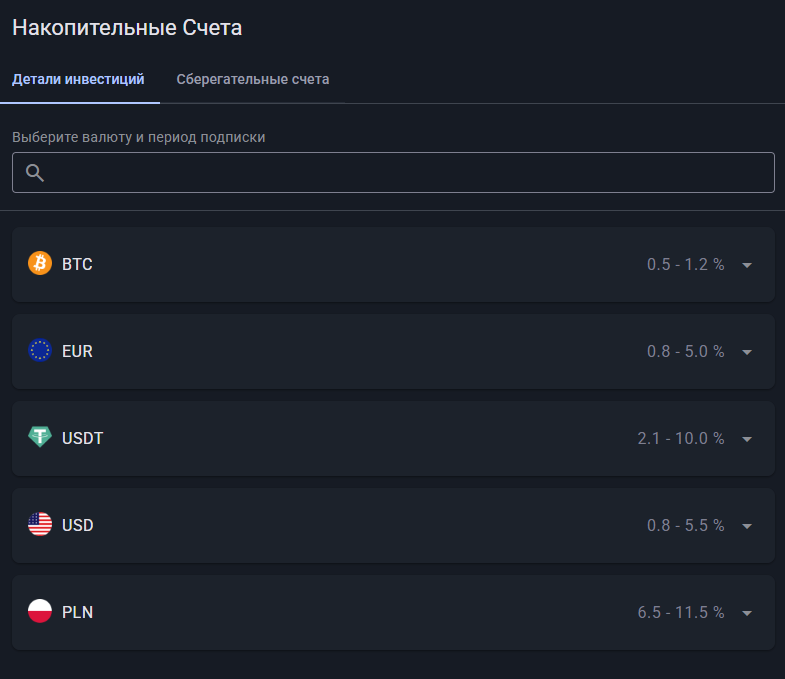Click the Накопительные Счета heading

coord(127,28)
